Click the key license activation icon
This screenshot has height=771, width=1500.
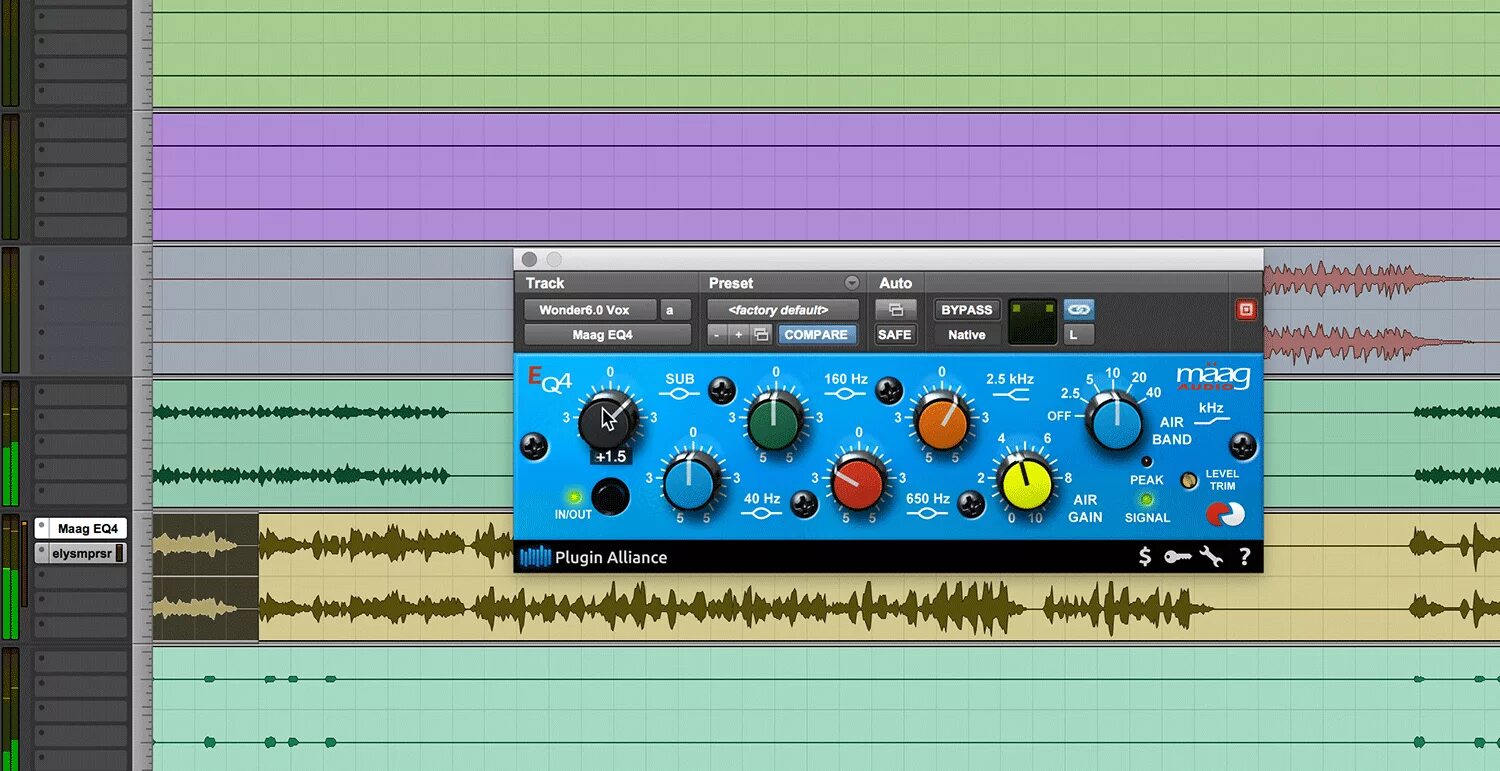click(x=1177, y=557)
